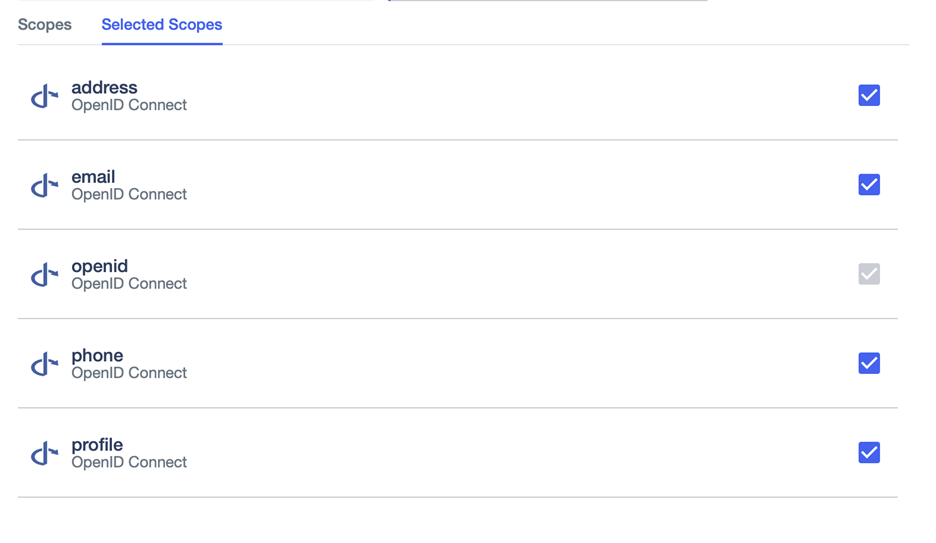Viewport: 936px width, 543px height.
Task: Click the greyed-out openid checkbox
Action: 869,274
